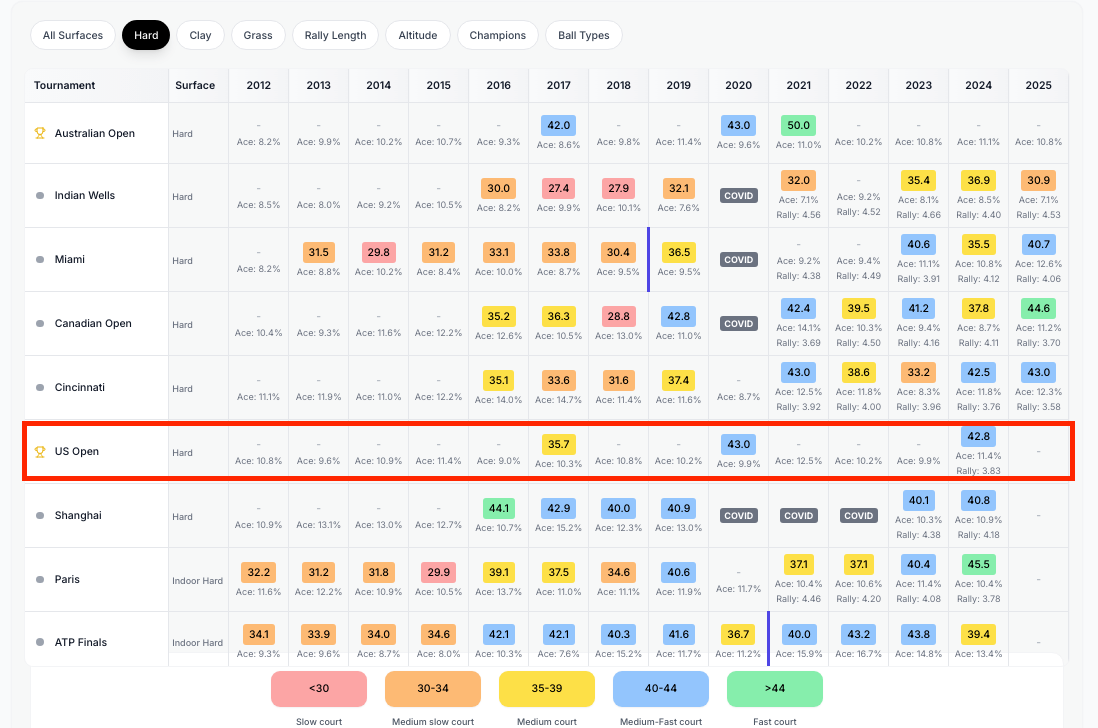This screenshot has height=728, width=1098.
Task: Click the 2021 column header
Action: coord(798,85)
